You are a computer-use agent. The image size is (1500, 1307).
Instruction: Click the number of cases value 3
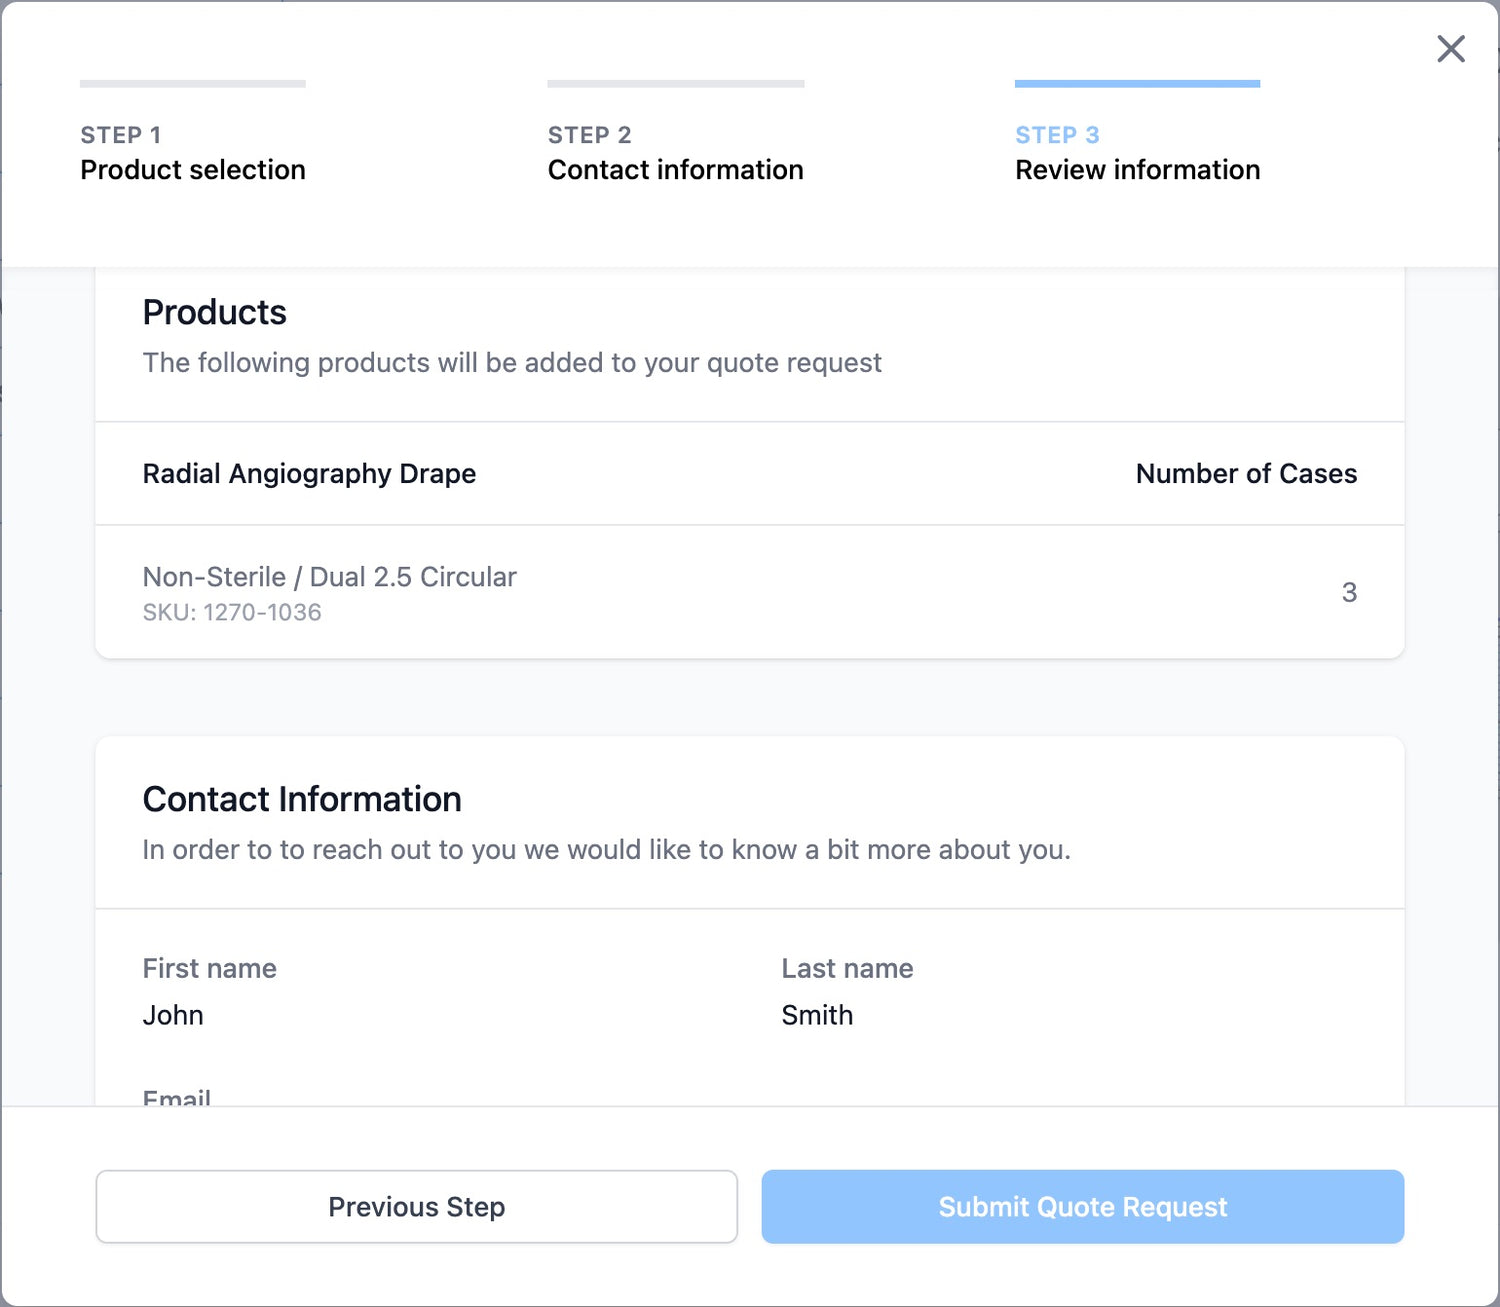click(x=1349, y=593)
